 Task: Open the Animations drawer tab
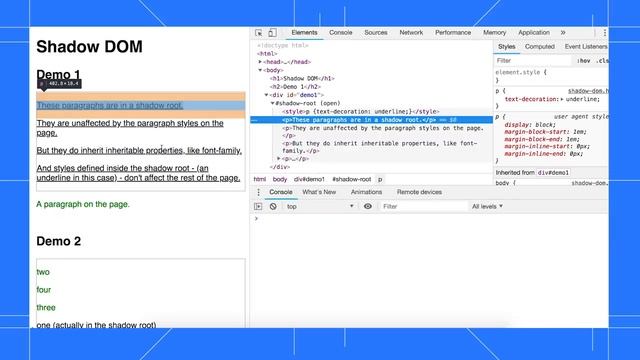pyautogui.click(x=366, y=192)
